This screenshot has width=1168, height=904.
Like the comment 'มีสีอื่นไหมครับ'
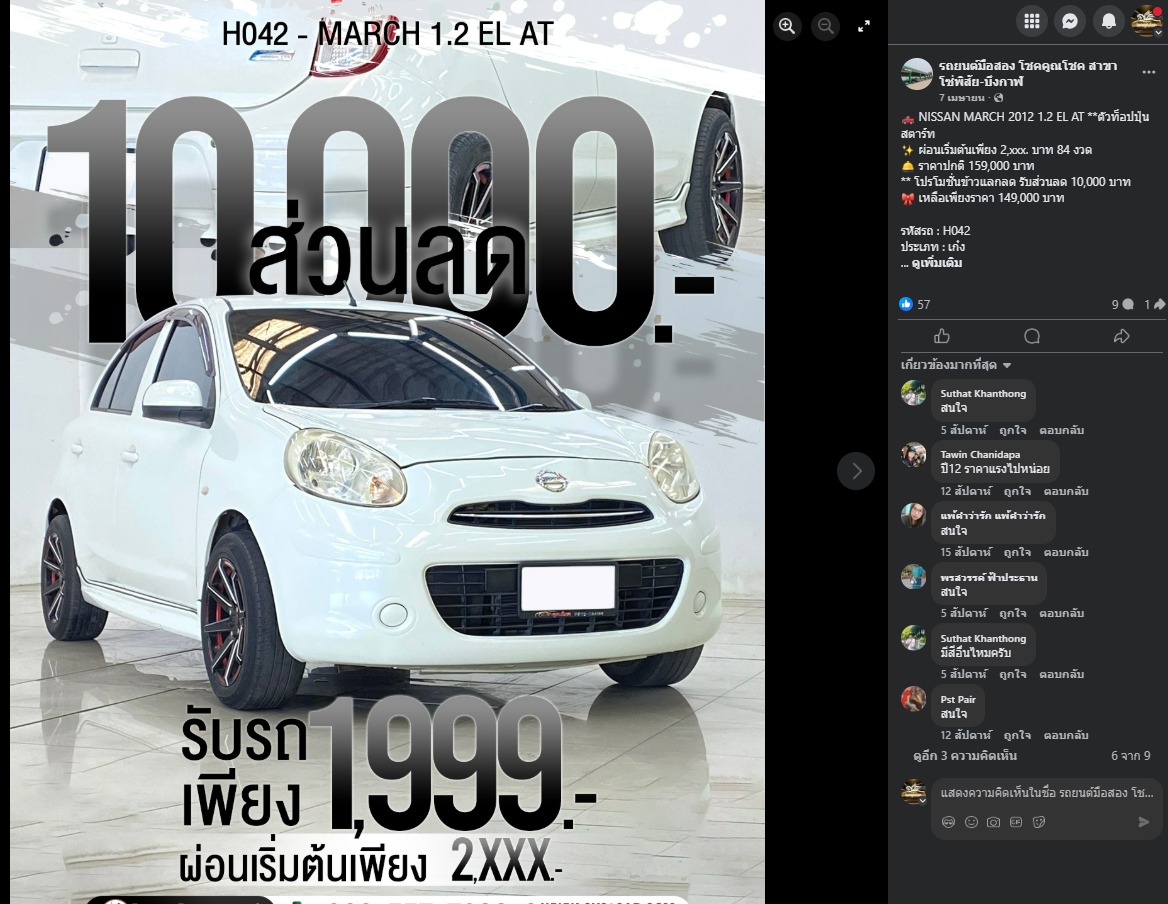pyautogui.click(x=1012, y=675)
